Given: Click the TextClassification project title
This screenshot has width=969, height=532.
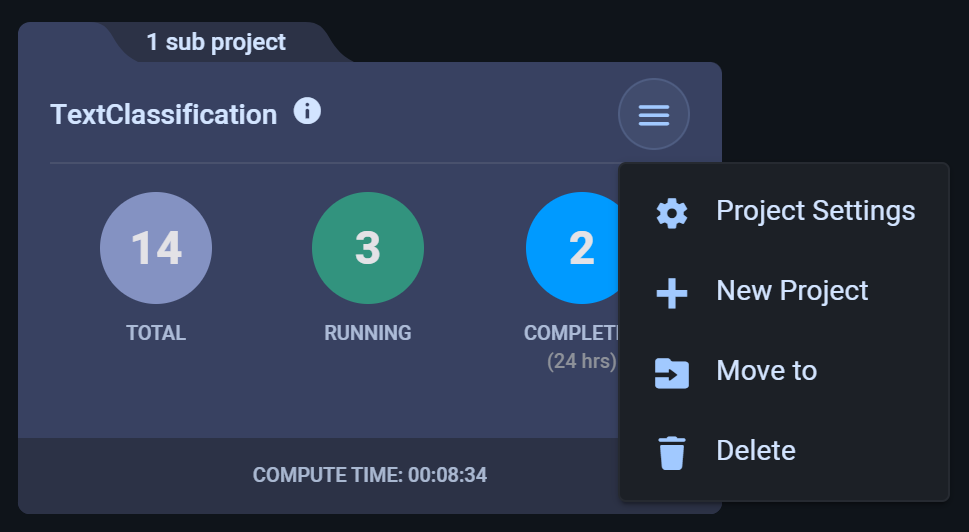Looking at the screenshot, I should coord(164,115).
